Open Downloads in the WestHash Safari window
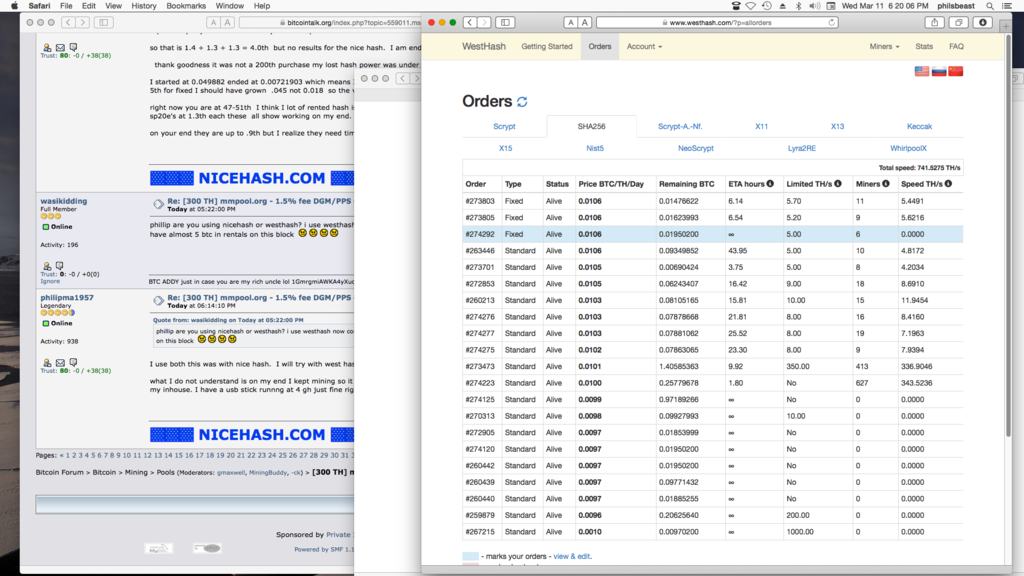This screenshot has width=1024, height=576. [x=983, y=22]
